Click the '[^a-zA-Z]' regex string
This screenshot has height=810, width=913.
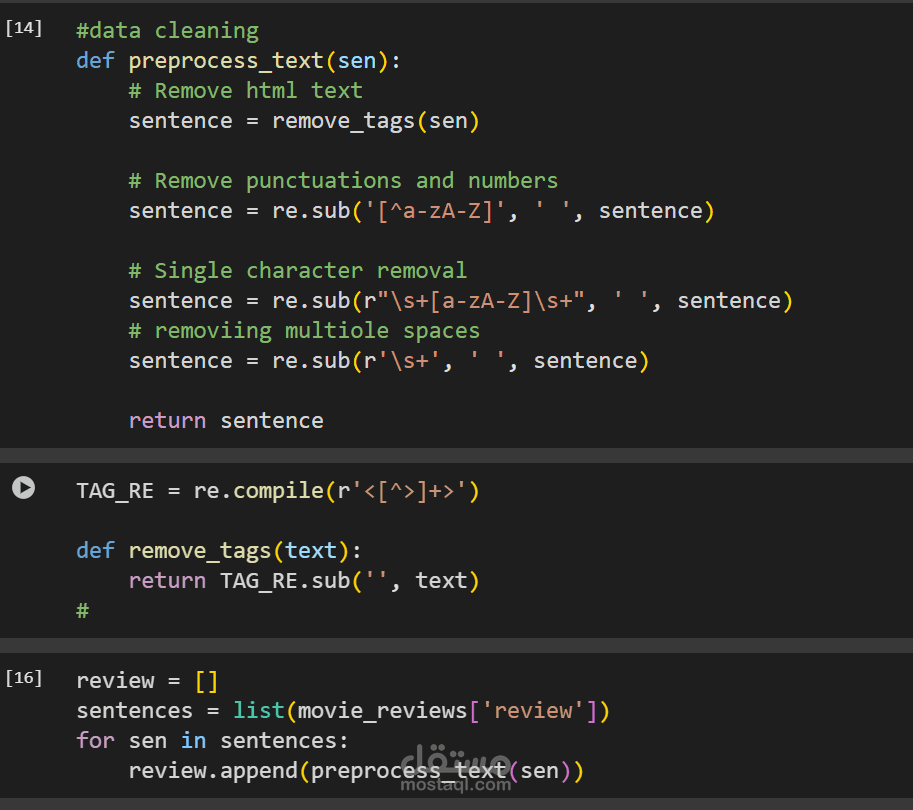click(x=435, y=211)
